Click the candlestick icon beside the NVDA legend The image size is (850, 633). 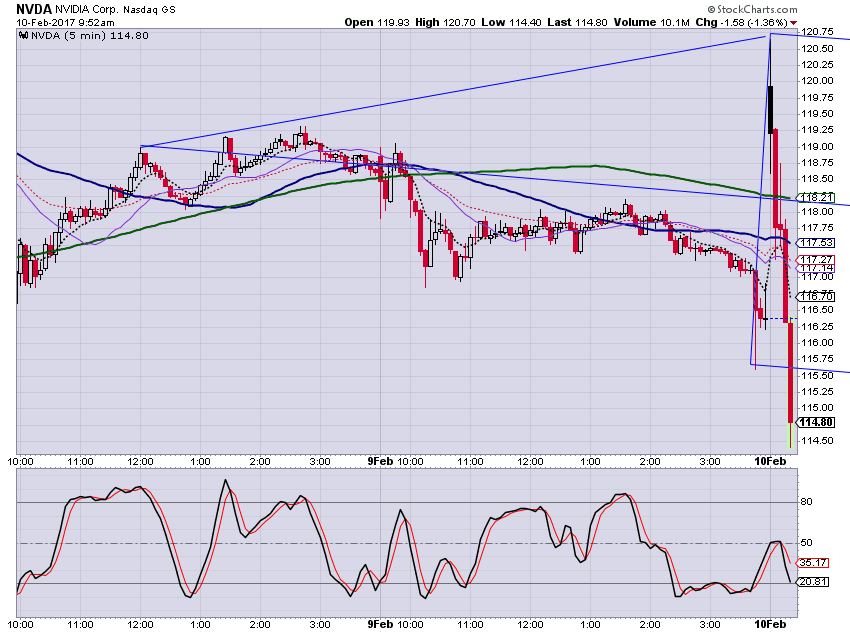(x=23, y=36)
